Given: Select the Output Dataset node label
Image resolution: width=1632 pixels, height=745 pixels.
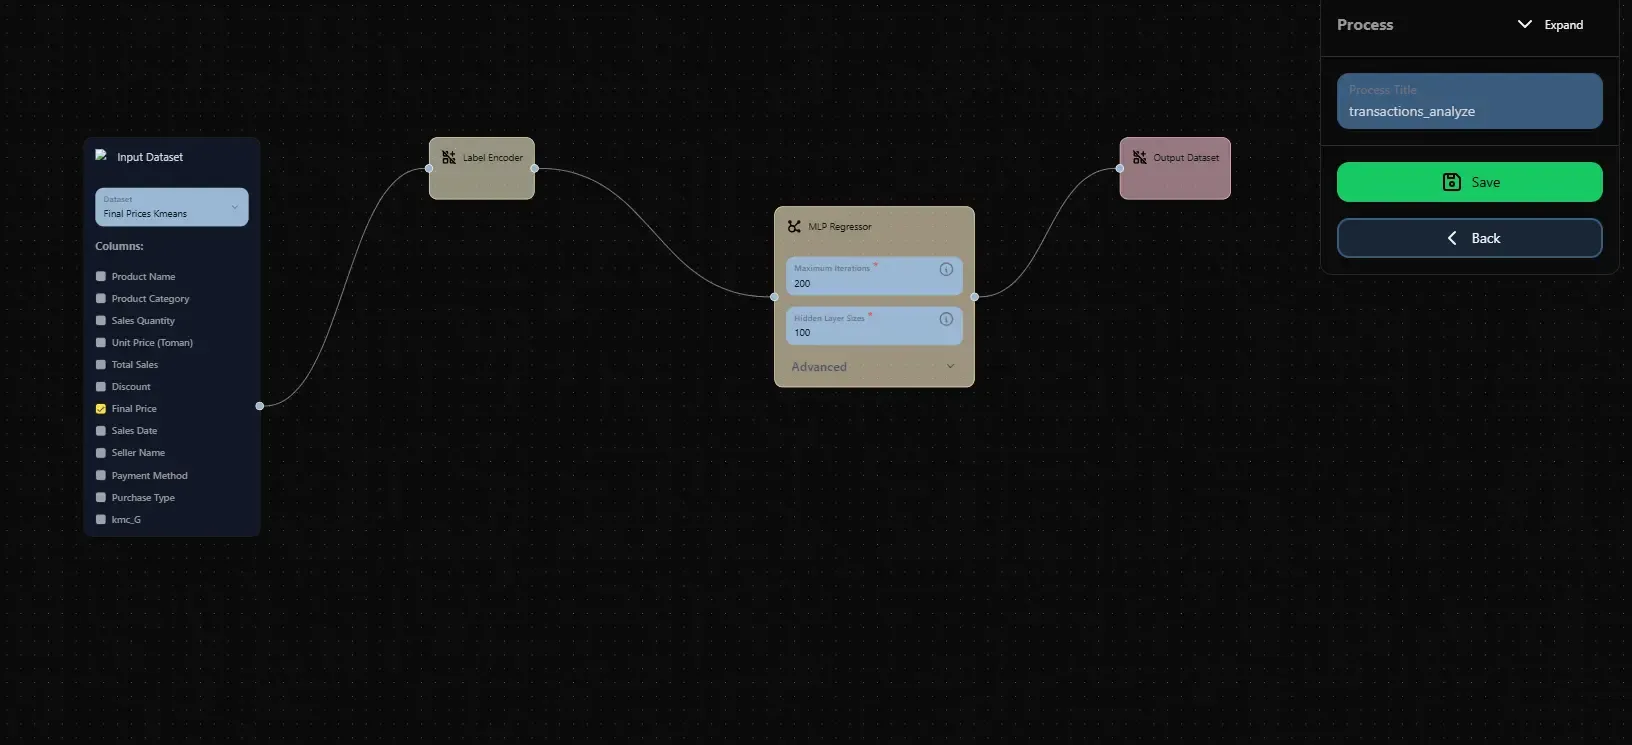Looking at the screenshot, I should click(x=1186, y=158).
